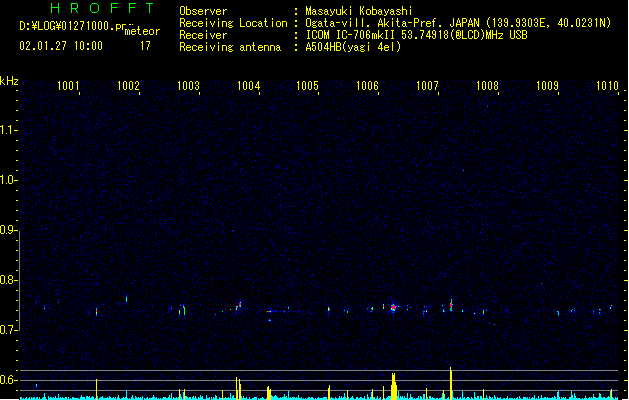Select observer name Masayuki Kobayashi
This screenshot has height=400, width=629.
click(x=359, y=11)
